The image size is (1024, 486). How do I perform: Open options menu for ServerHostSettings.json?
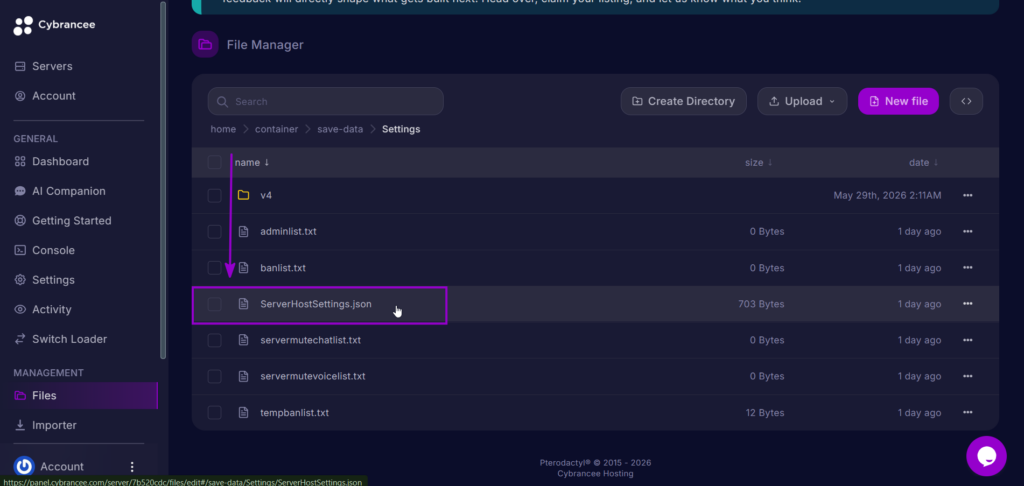967,304
